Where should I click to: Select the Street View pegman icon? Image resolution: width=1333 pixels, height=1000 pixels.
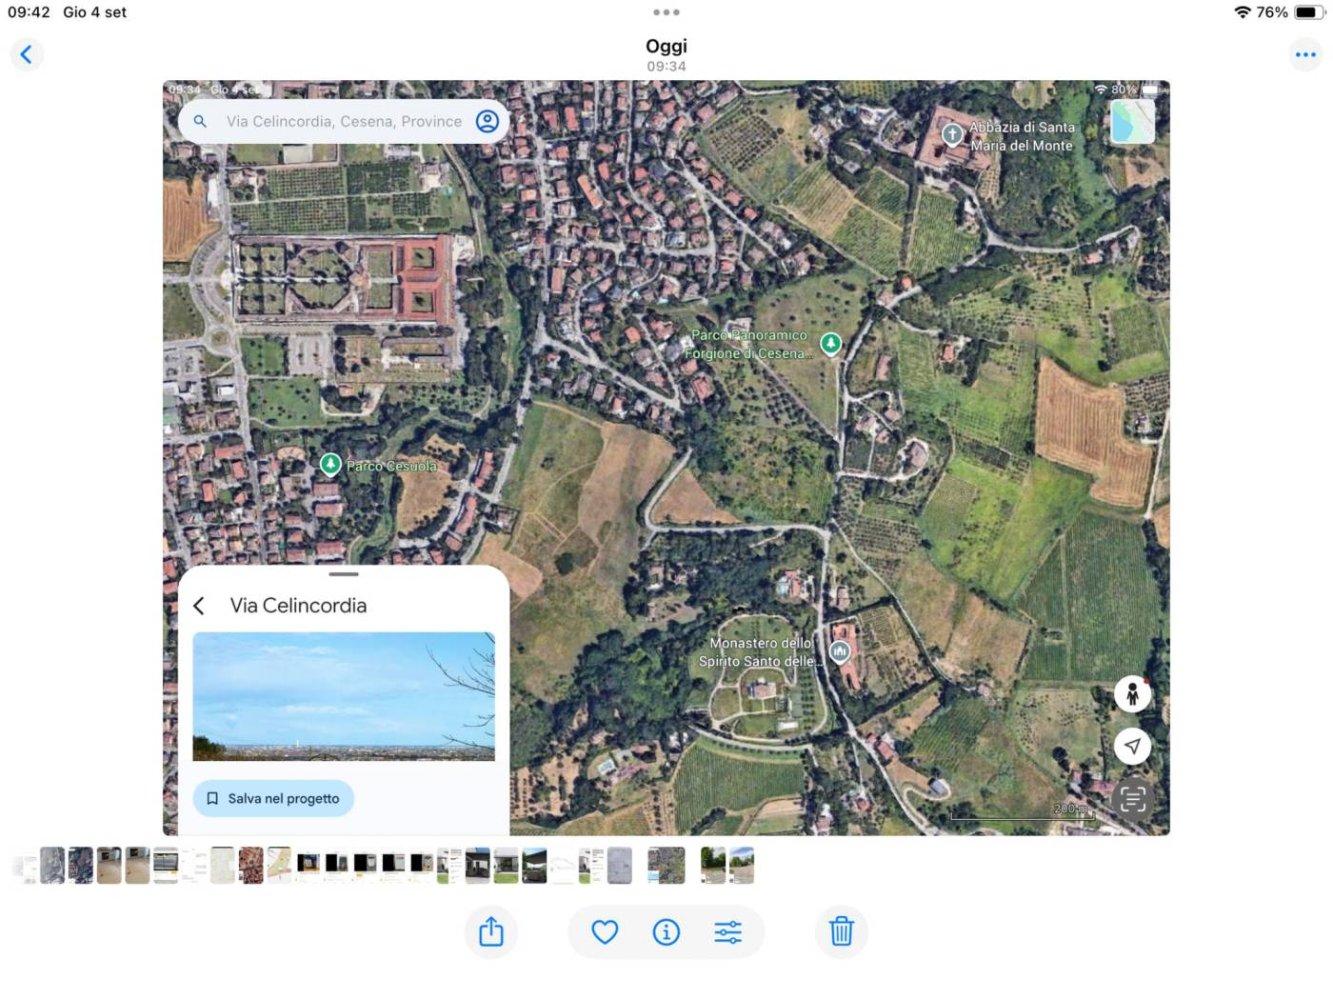pyautogui.click(x=1133, y=693)
